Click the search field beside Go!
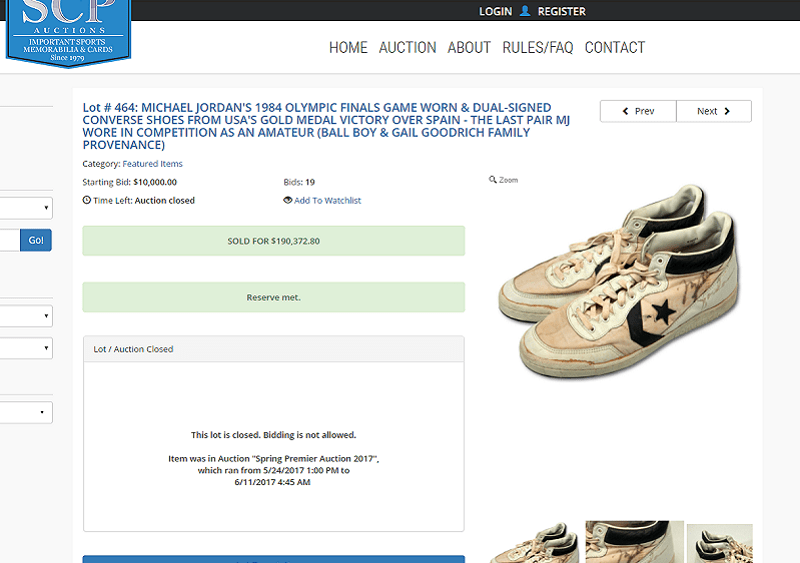 (10, 240)
